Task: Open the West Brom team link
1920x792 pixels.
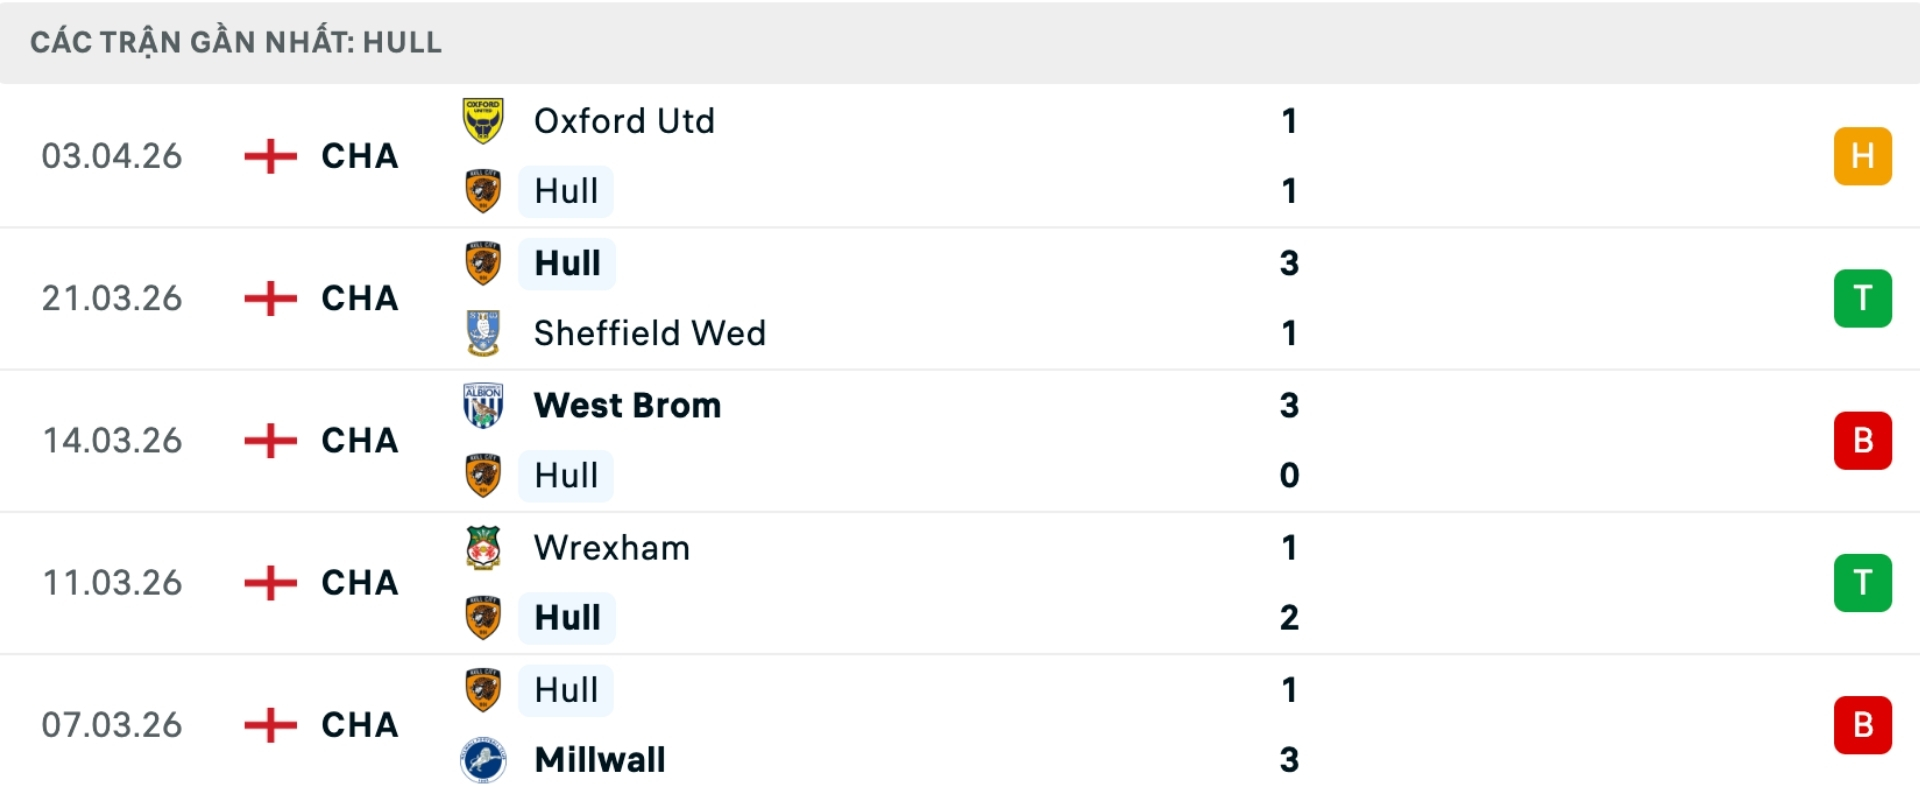Action: pyautogui.click(x=627, y=405)
